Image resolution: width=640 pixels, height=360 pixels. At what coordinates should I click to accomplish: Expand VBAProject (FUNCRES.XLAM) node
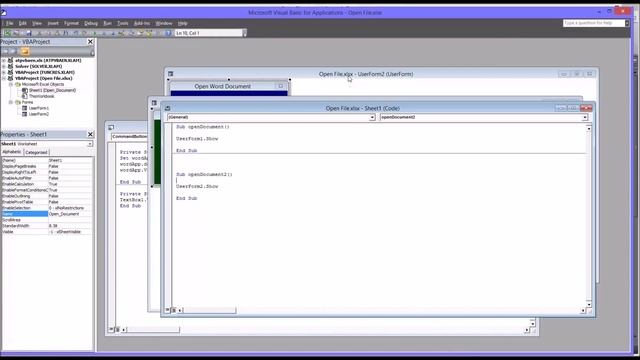coord(4,72)
